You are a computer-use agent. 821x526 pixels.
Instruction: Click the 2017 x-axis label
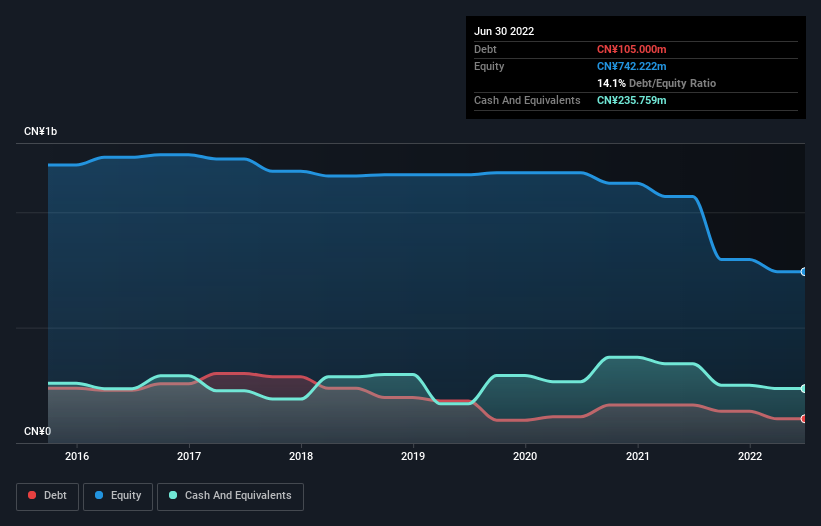[x=189, y=456]
